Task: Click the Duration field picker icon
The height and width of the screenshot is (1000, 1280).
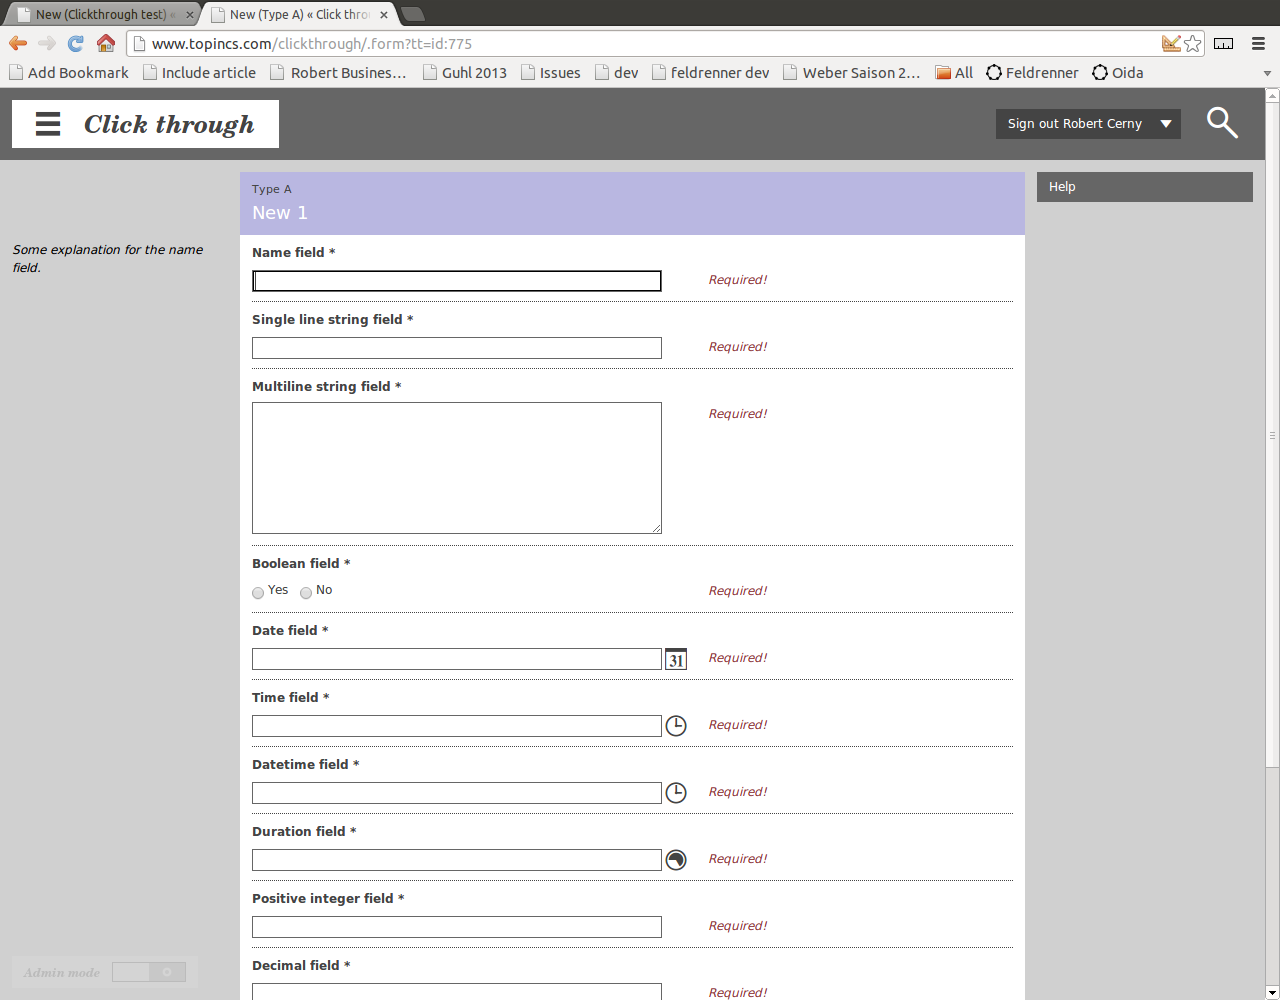Action: (x=676, y=860)
